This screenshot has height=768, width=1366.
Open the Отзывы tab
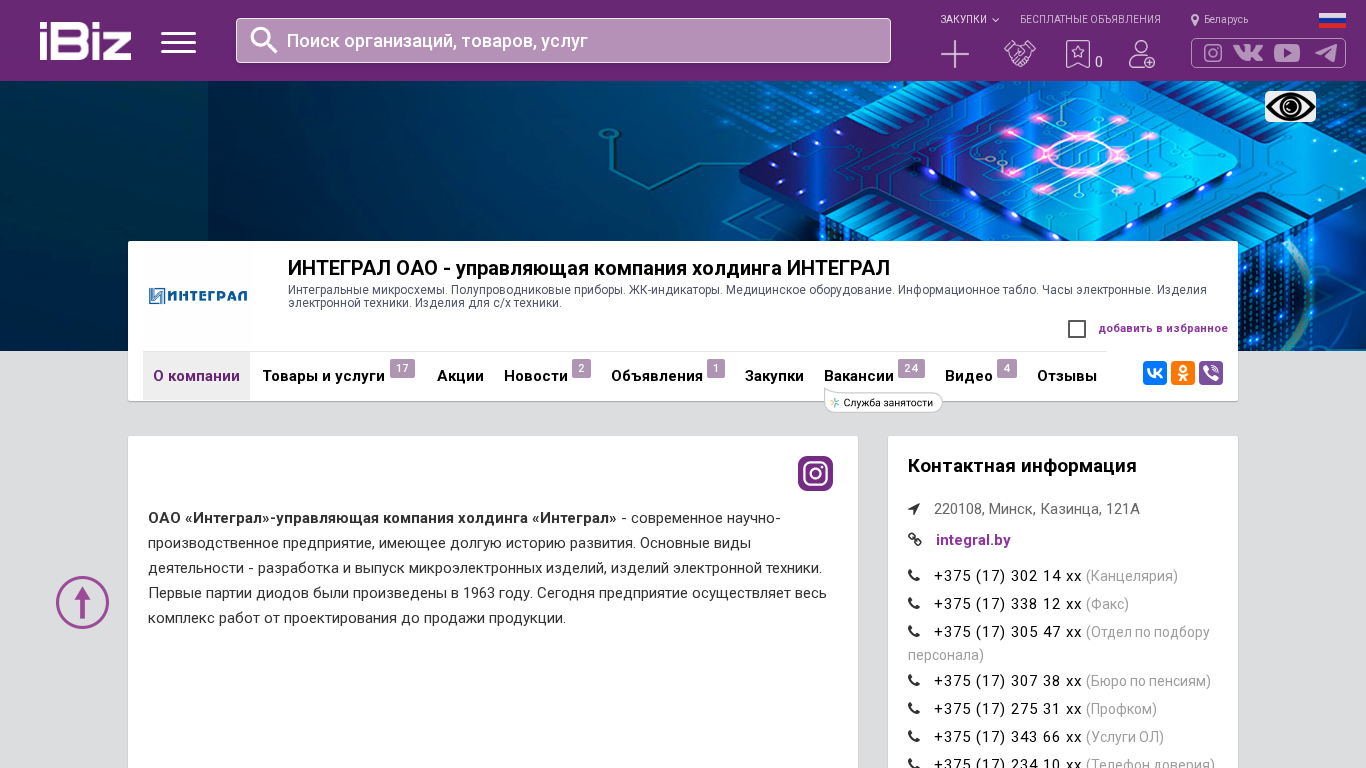(1067, 376)
